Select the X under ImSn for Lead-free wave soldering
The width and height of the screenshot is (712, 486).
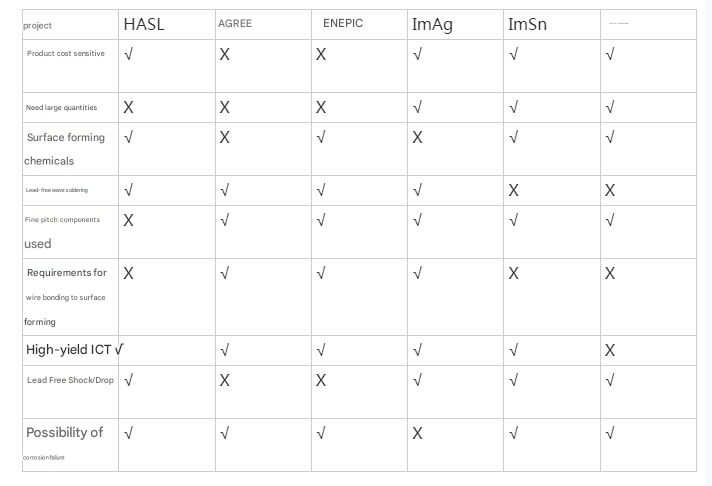click(514, 190)
